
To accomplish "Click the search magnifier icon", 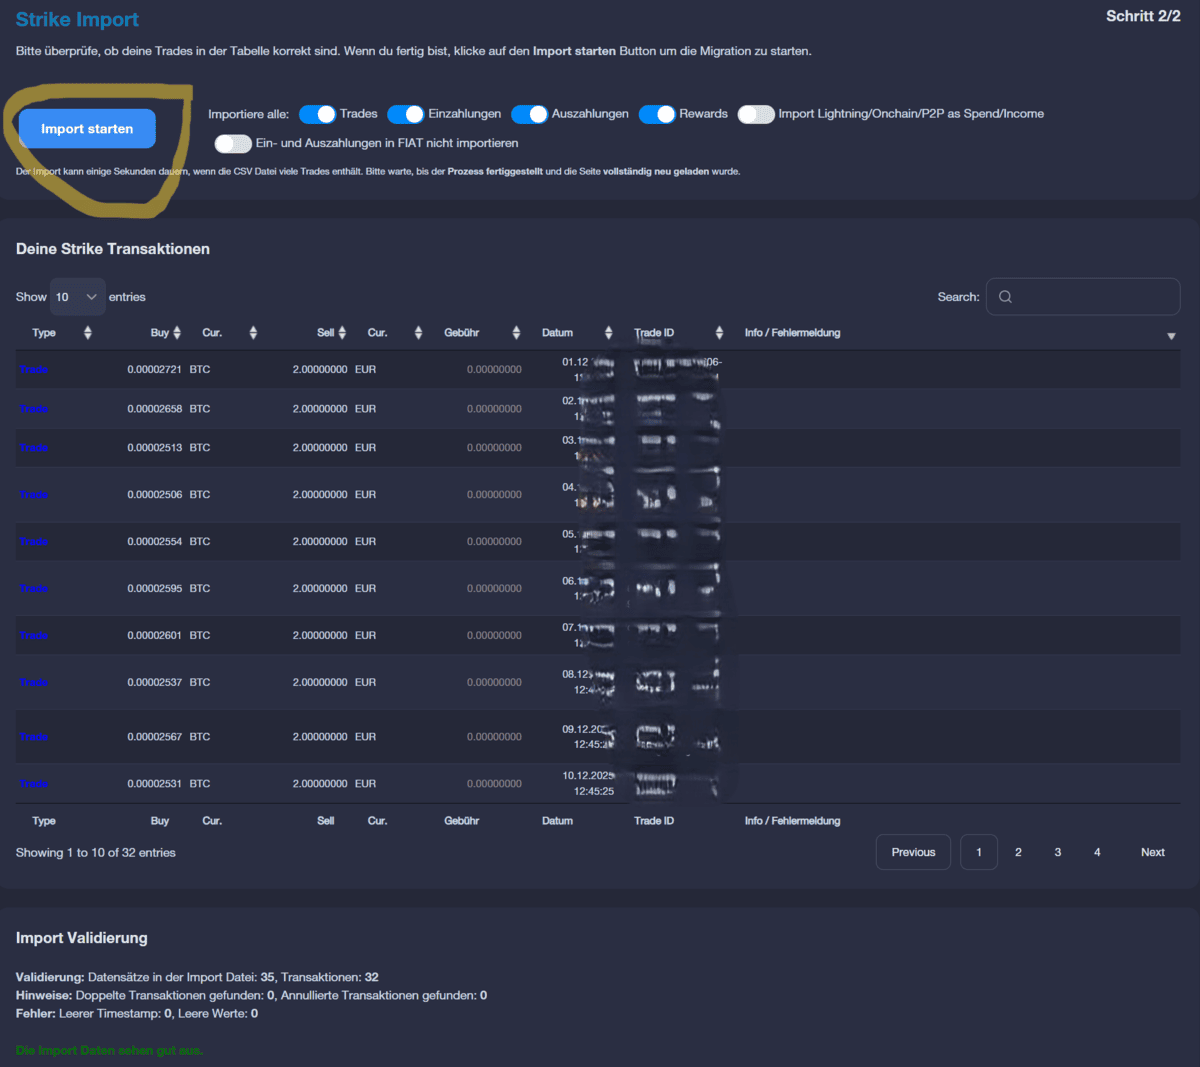I will tap(1005, 296).
